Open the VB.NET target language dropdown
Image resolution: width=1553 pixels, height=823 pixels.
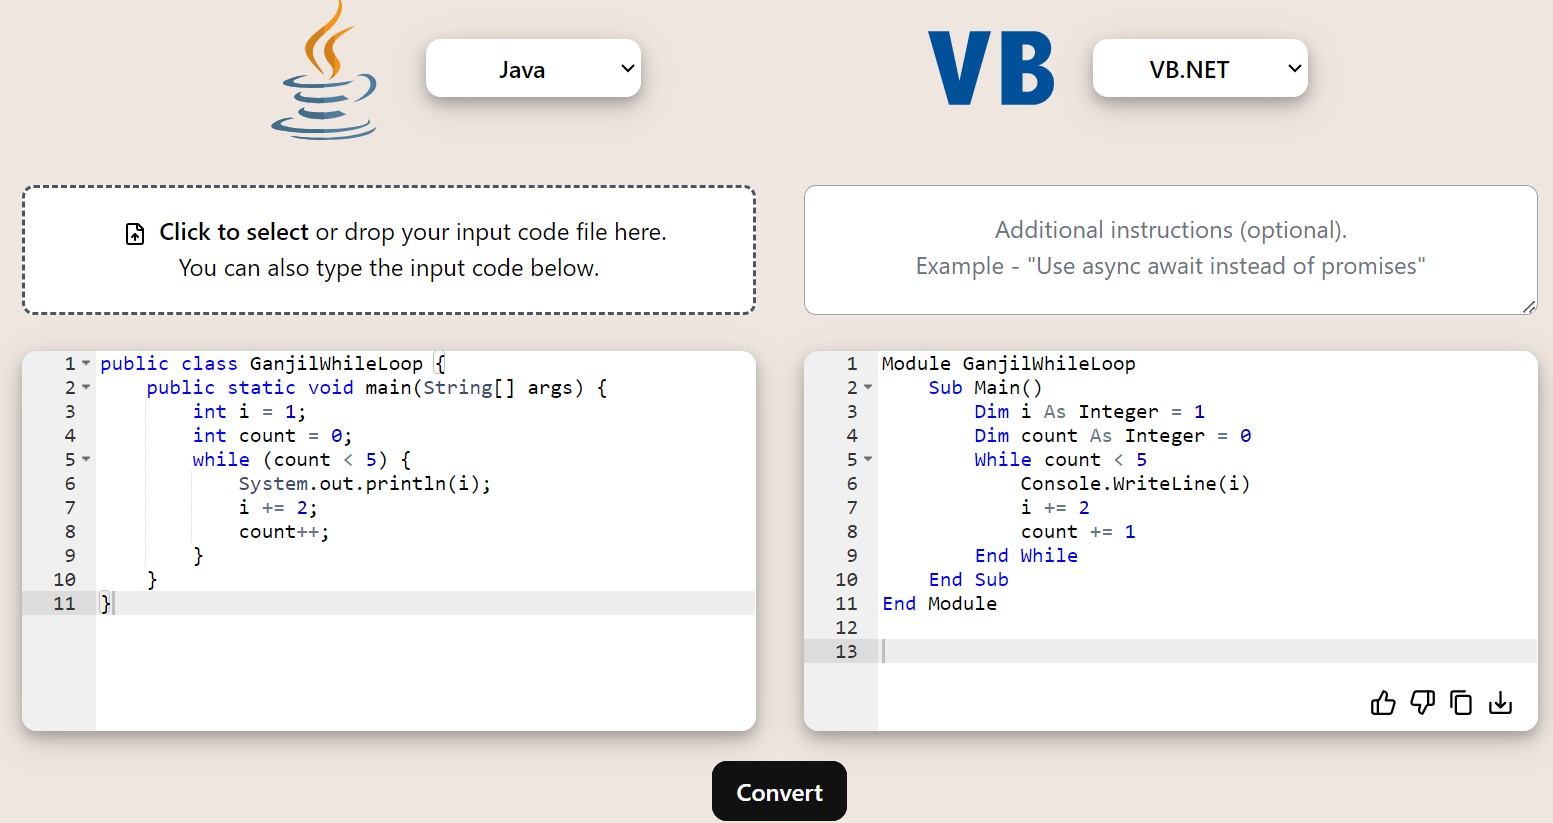(x=1199, y=69)
